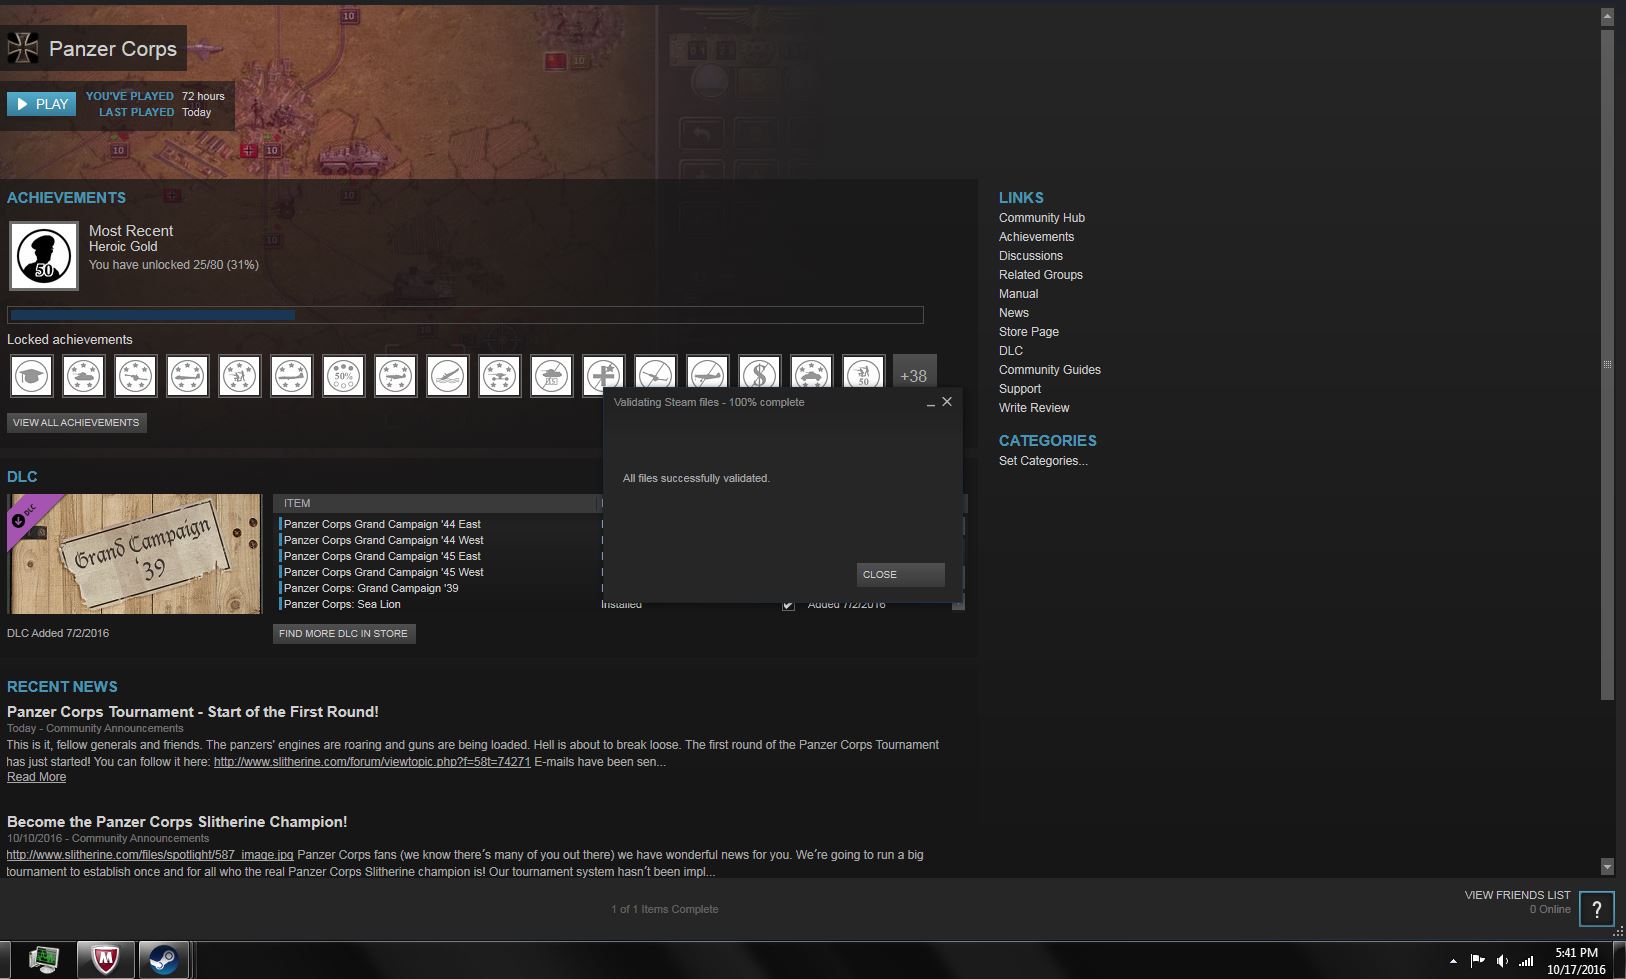Image resolution: width=1626 pixels, height=979 pixels.
Task: Click the question mark friends avatar icon
Action: [x=1597, y=909]
